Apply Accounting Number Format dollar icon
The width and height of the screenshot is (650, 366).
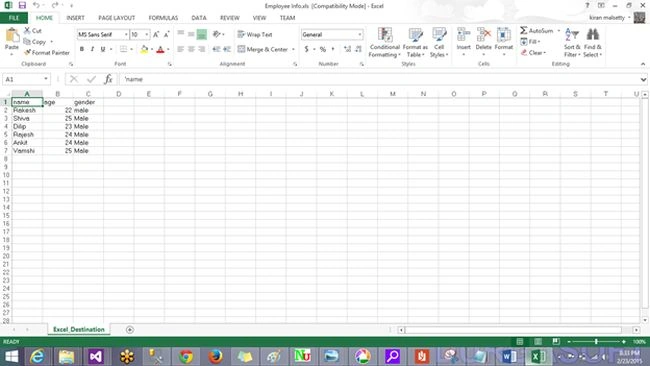pos(306,49)
